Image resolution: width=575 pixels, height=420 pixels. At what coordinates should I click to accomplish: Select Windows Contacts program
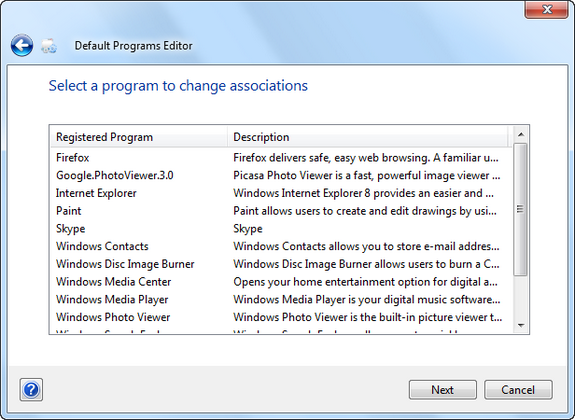click(x=102, y=246)
